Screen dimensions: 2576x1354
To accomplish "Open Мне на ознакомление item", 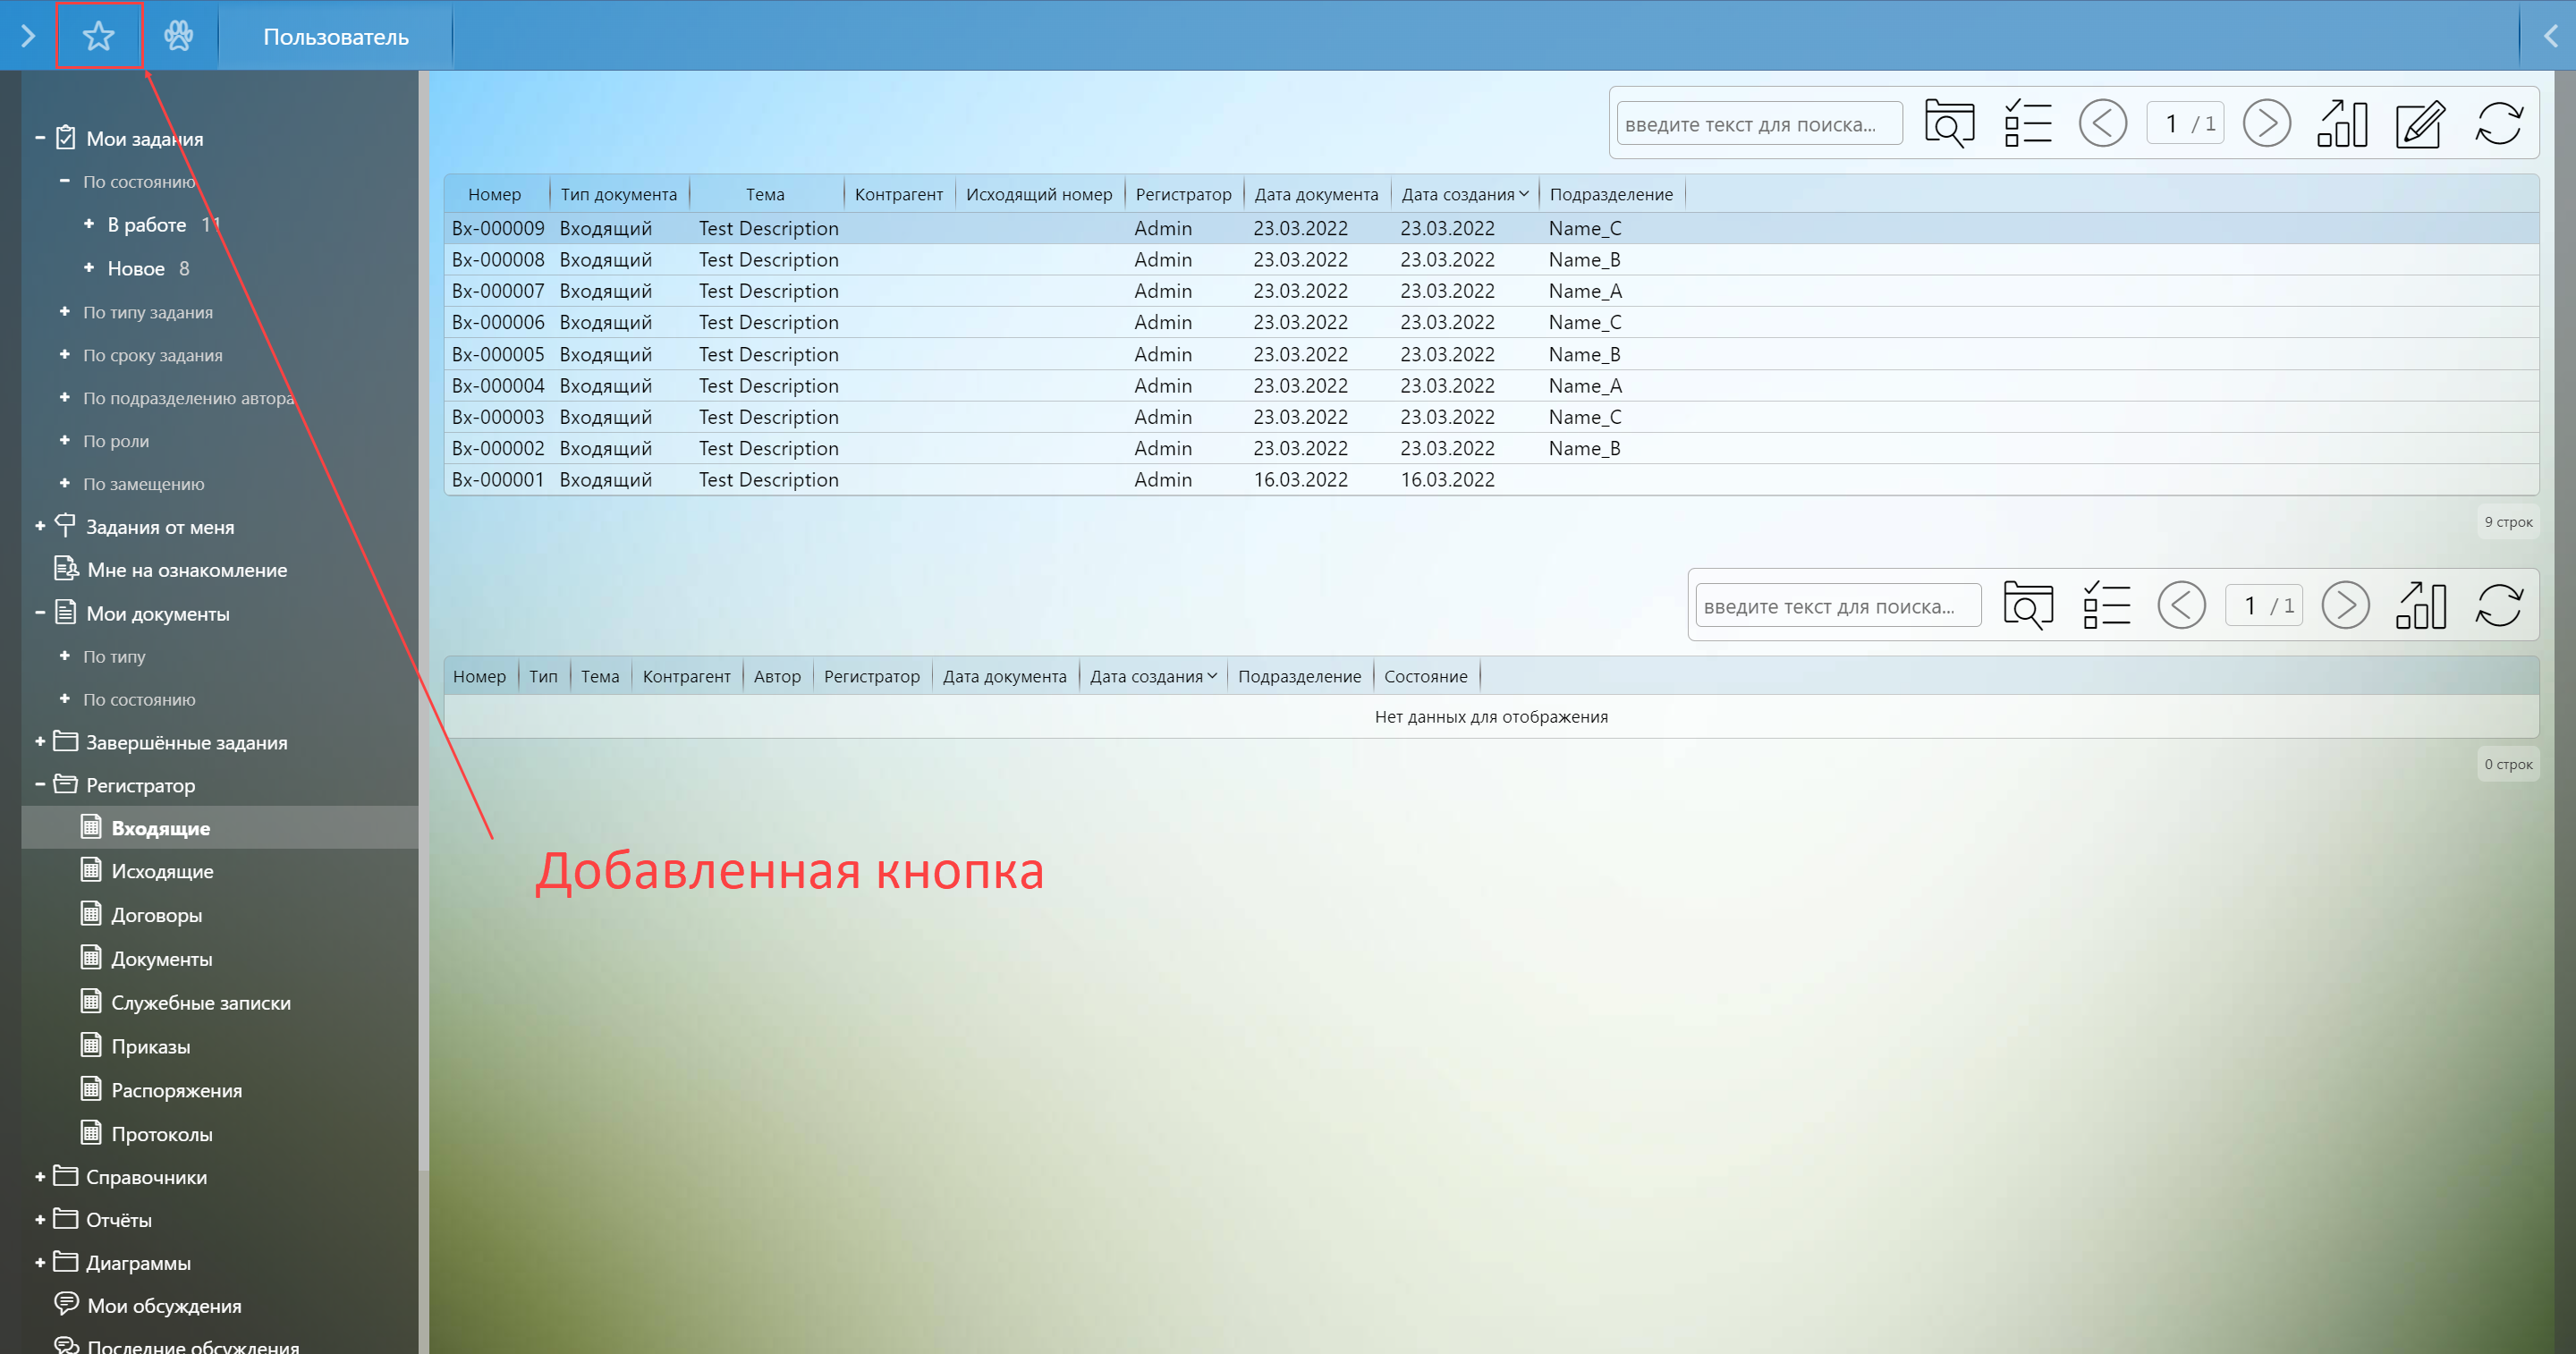I will point(186,570).
